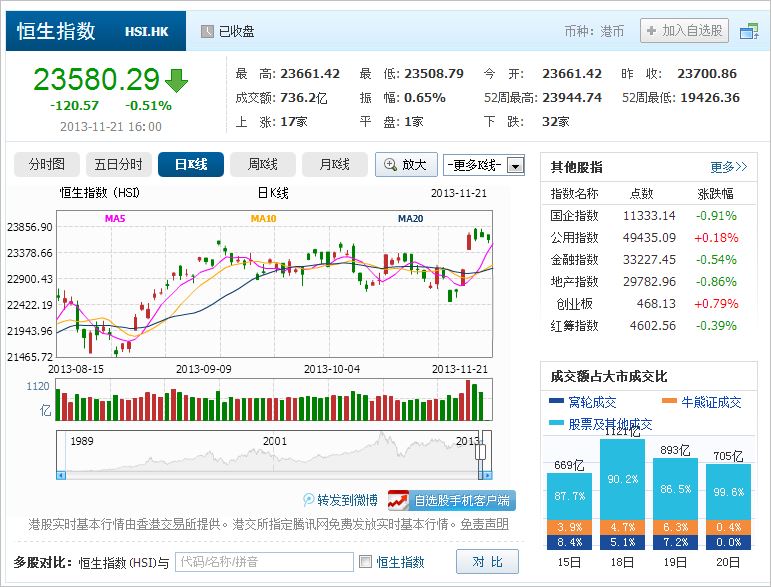Image resolution: width=771 pixels, height=587 pixels.
Task: Click the 自选股手机客户端 banner
Action: [451, 500]
